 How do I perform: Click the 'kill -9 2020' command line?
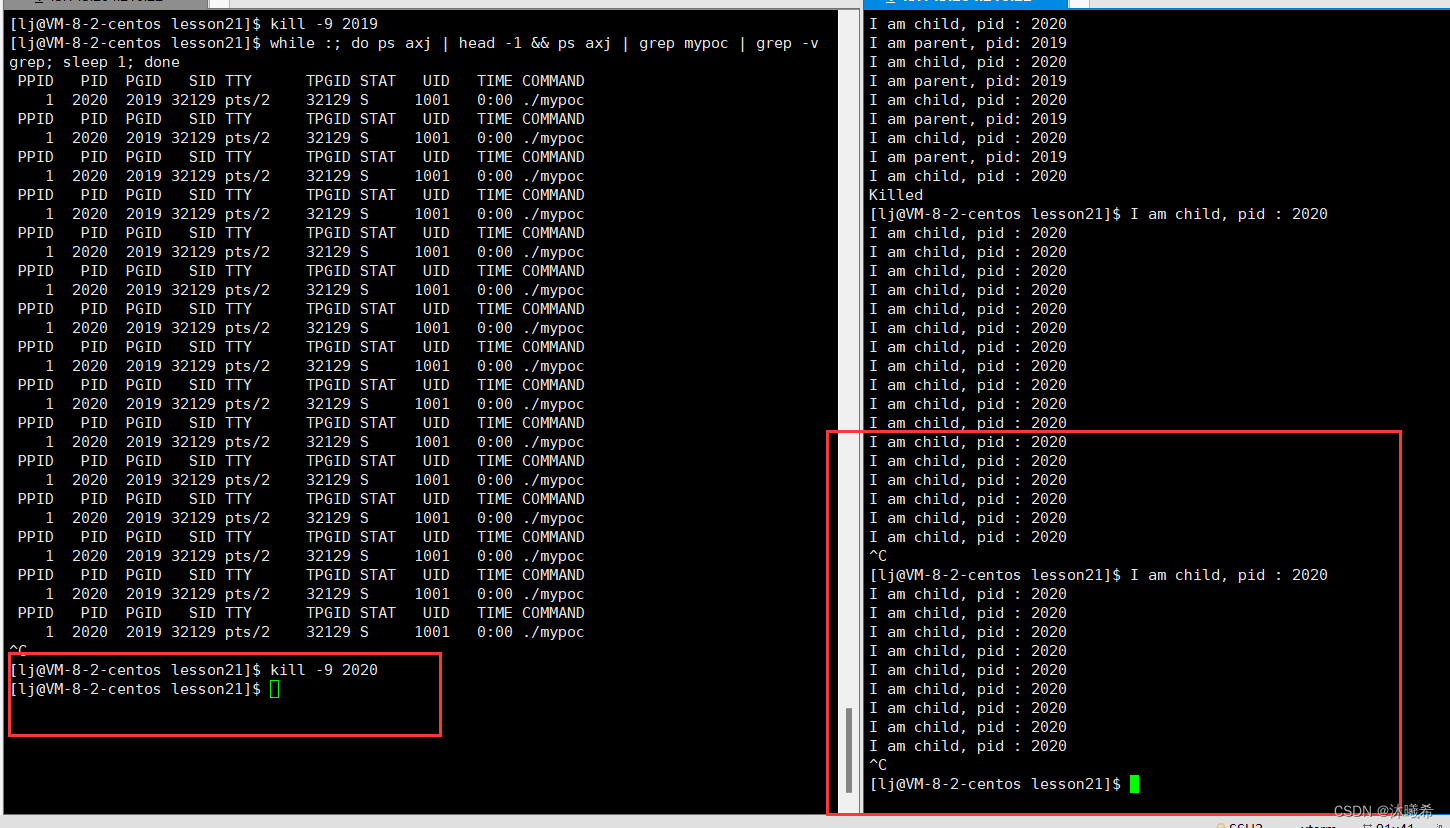pos(194,670)
